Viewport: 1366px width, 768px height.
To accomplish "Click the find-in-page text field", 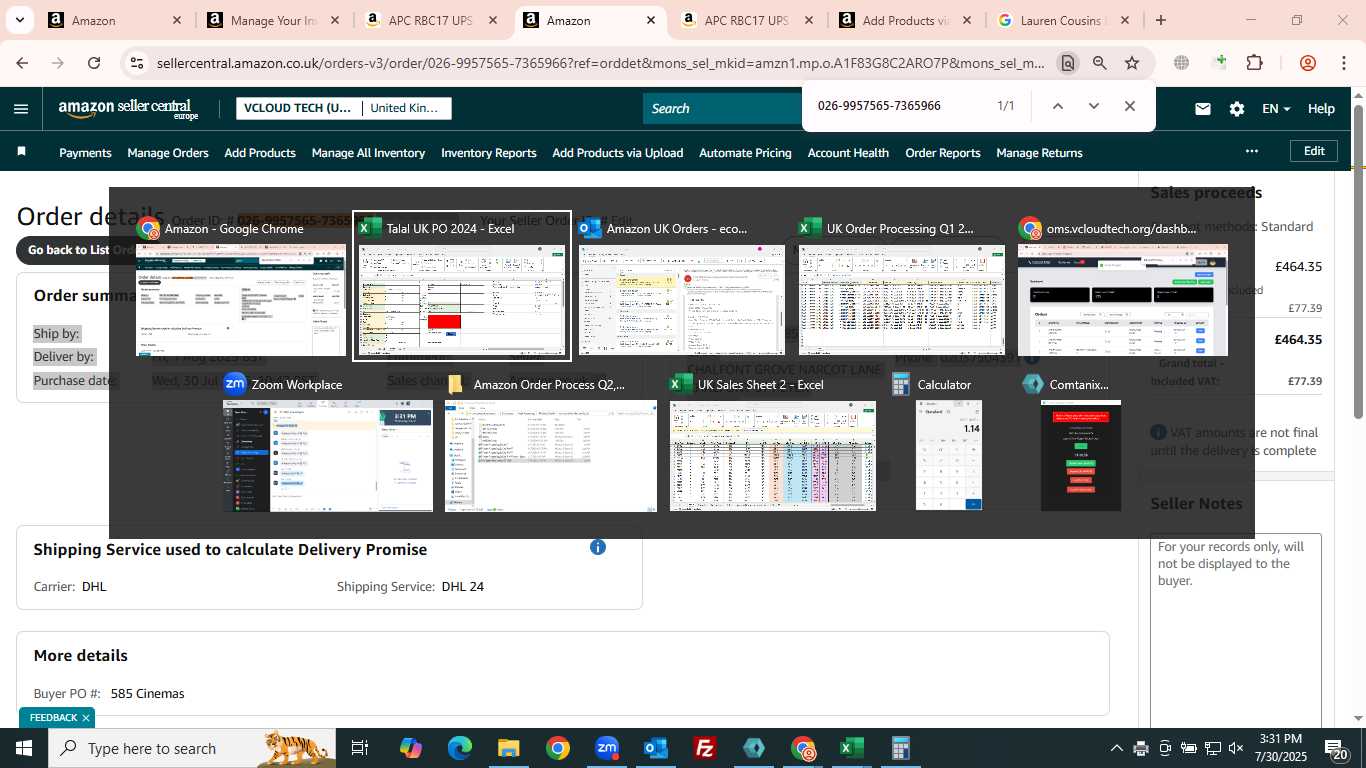I will pos(900,106).
